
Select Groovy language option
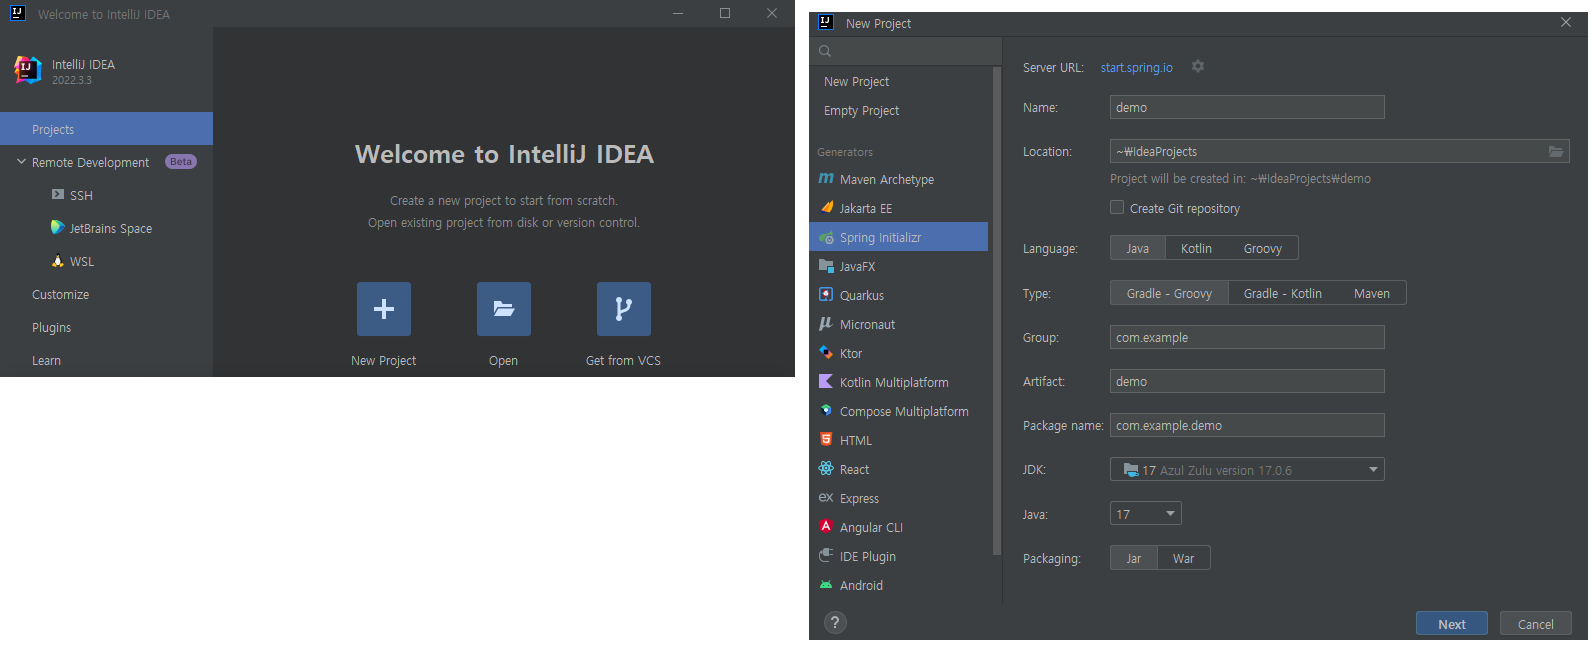(x=1263, y=248)
